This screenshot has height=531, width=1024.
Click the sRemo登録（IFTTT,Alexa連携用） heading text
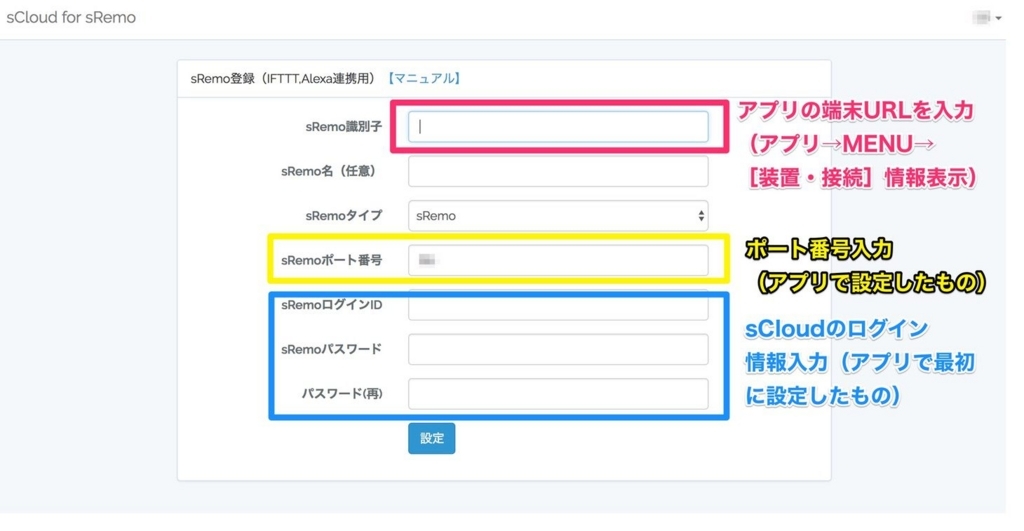point(284,78)
